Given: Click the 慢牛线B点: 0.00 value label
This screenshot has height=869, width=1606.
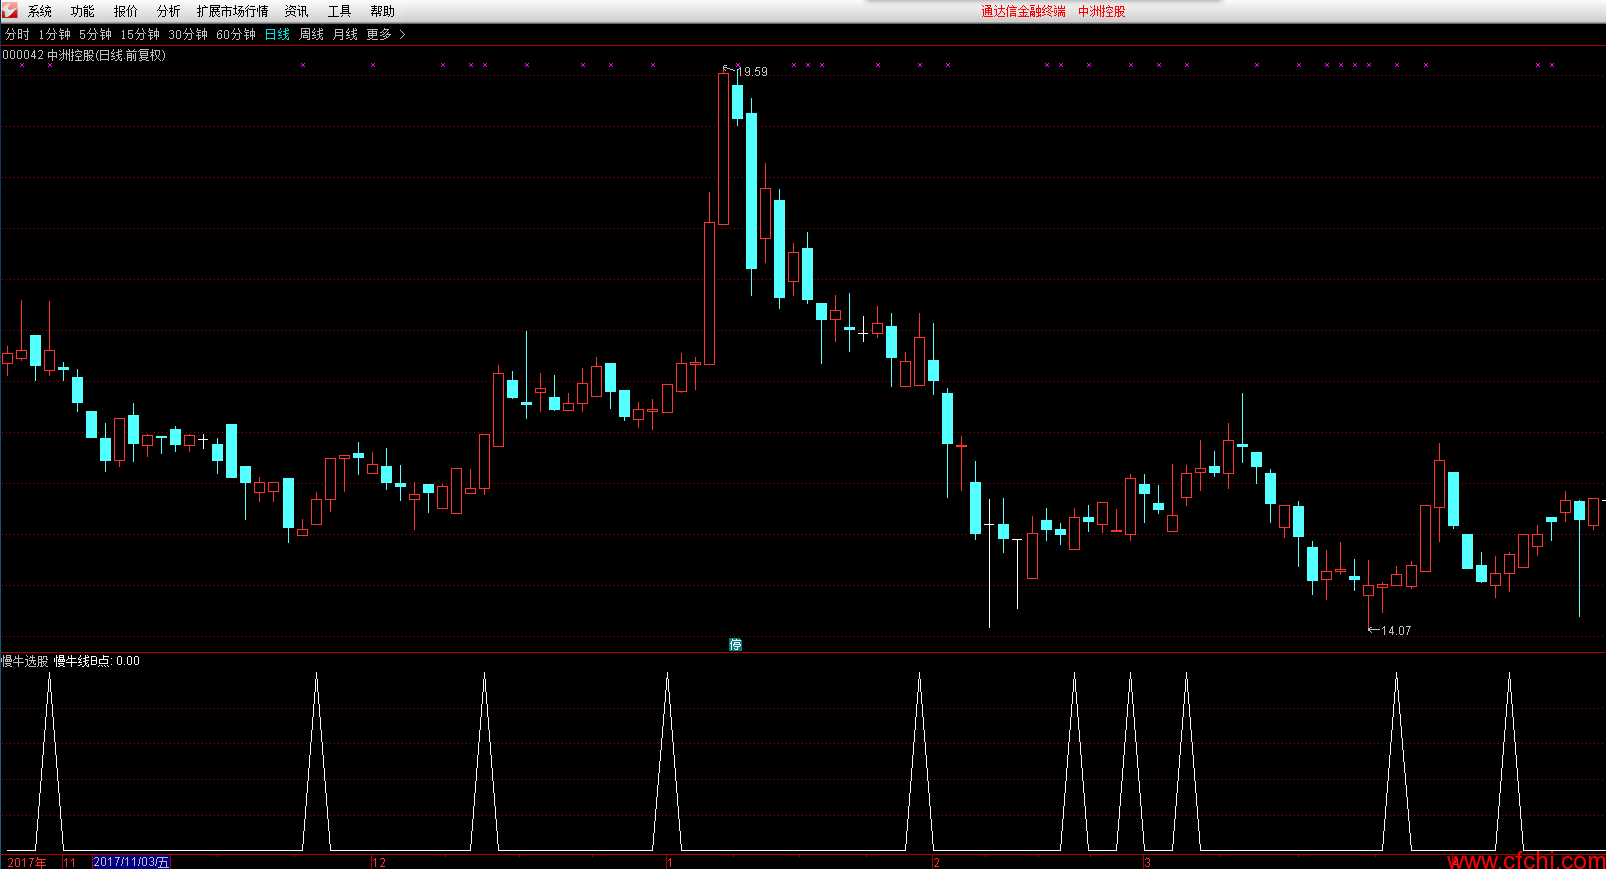Looking at the screenshot, I should coord(97,661).
